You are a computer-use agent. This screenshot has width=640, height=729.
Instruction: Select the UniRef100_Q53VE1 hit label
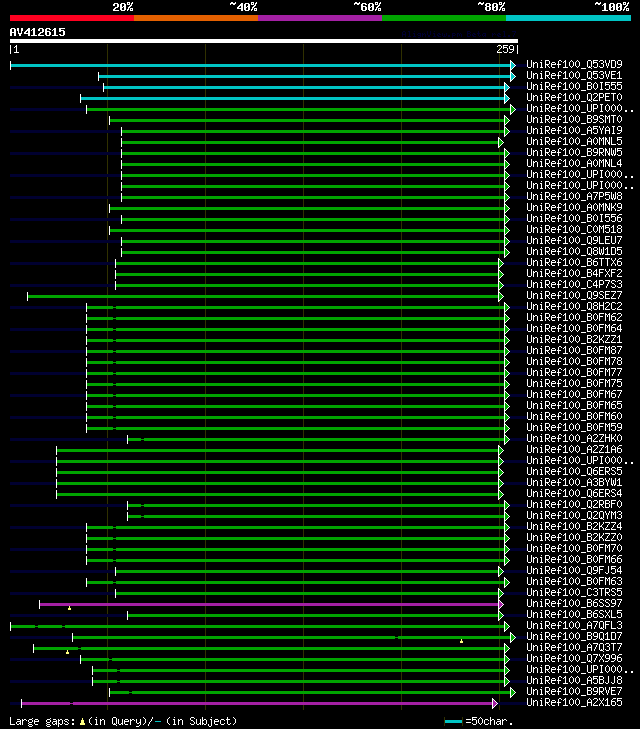pyautogui.click(x=574, y=75)
